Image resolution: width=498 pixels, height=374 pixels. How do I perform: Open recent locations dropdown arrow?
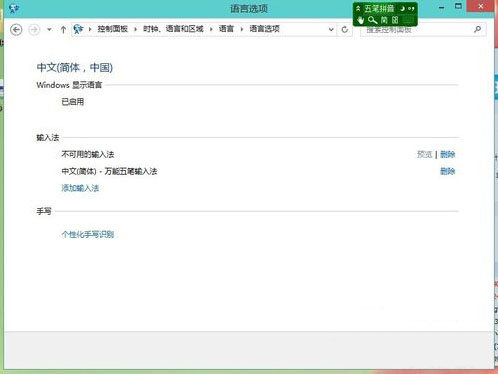(49, 30)
